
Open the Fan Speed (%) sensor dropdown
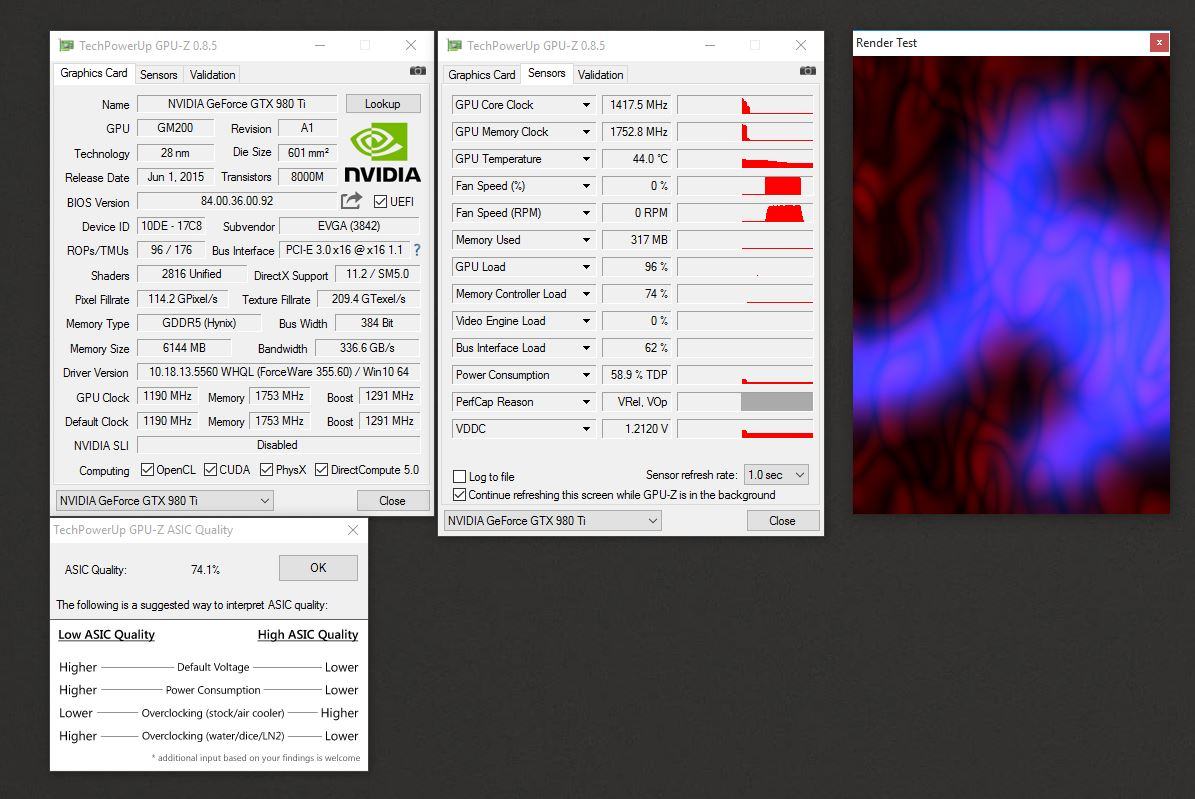586,186
